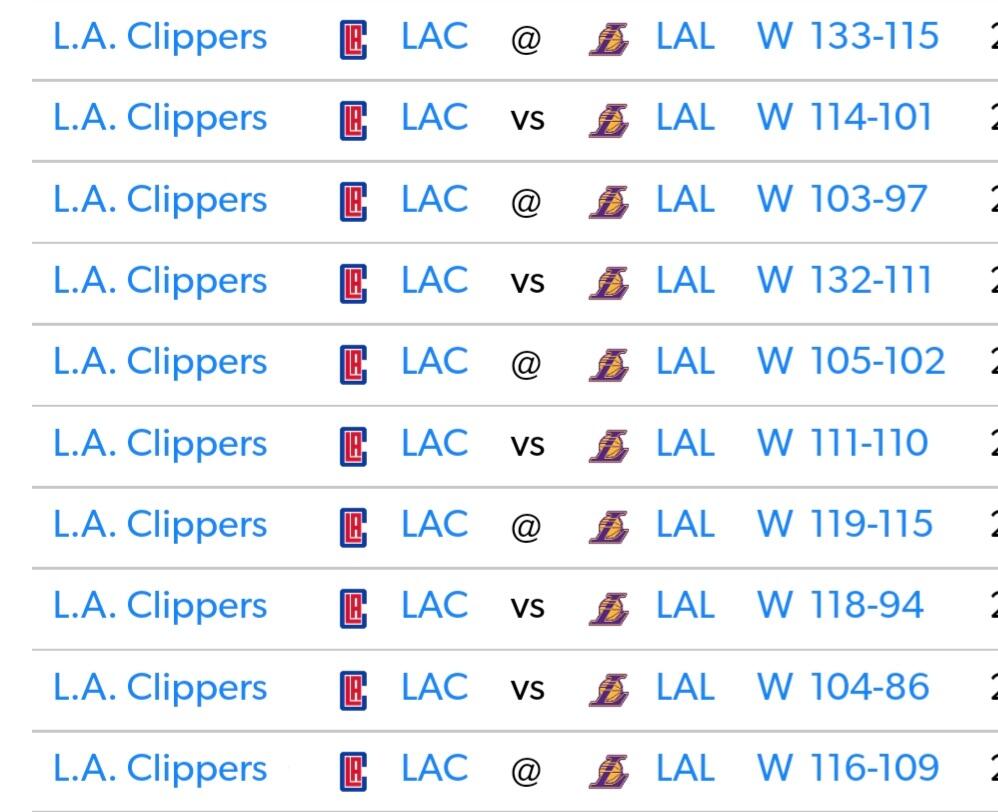Image resolution: width=998 pixels, height=812 pixels.
Task: Click Lakers logo in W 118-94 row
Action: (609, 608)
